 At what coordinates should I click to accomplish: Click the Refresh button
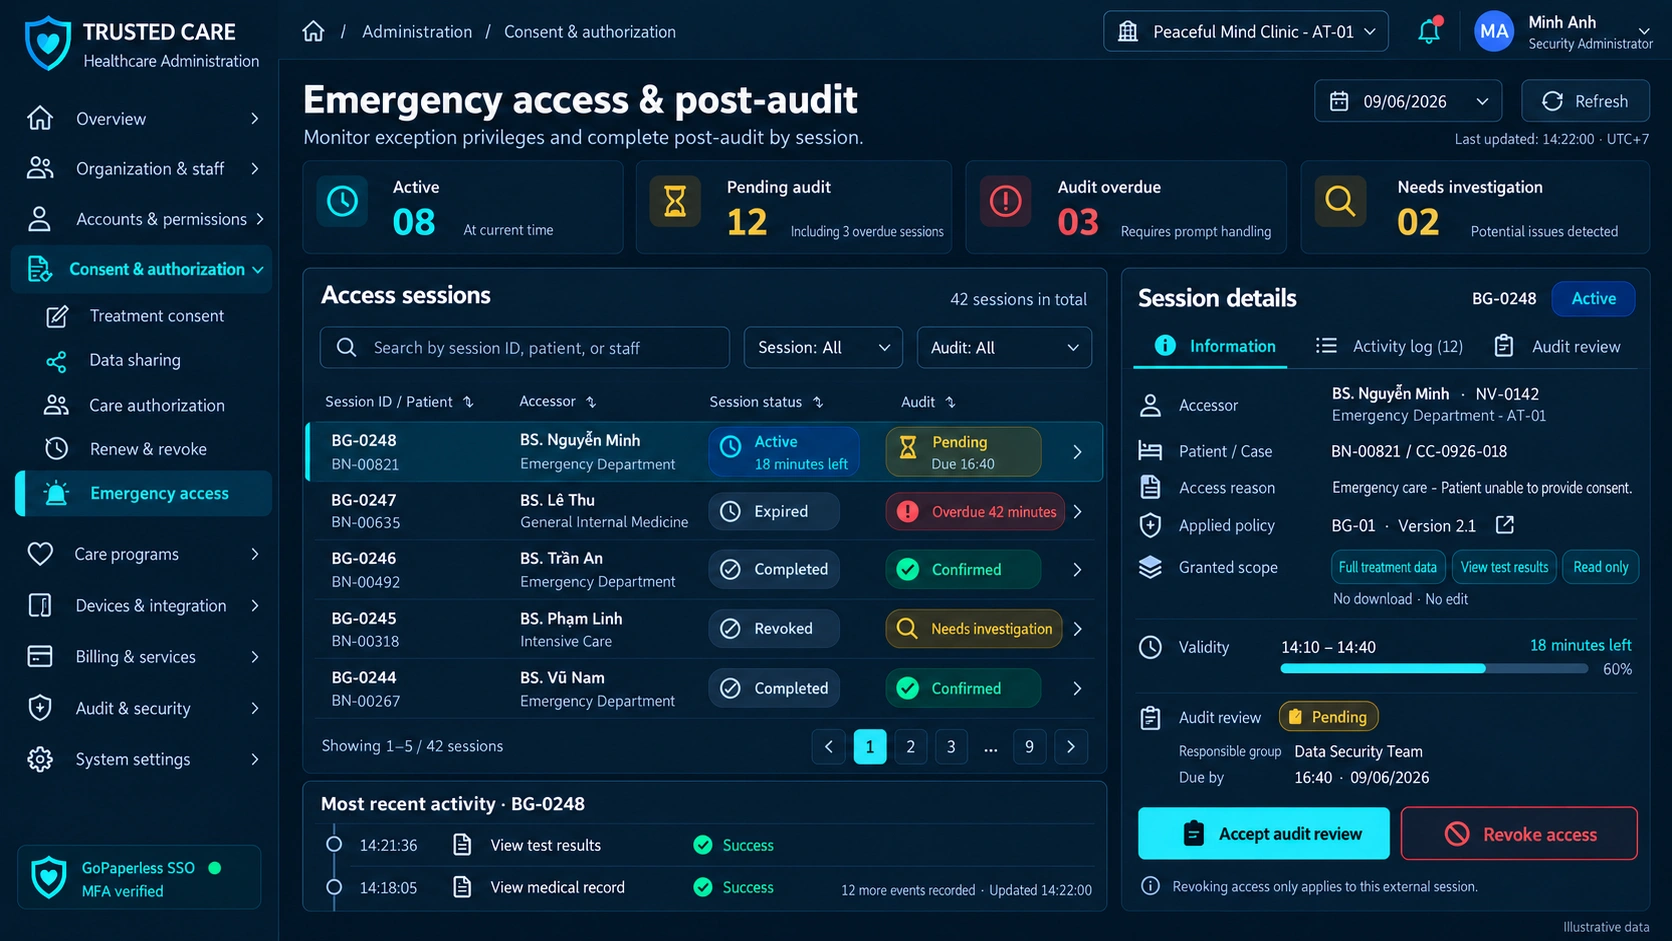1585,101
